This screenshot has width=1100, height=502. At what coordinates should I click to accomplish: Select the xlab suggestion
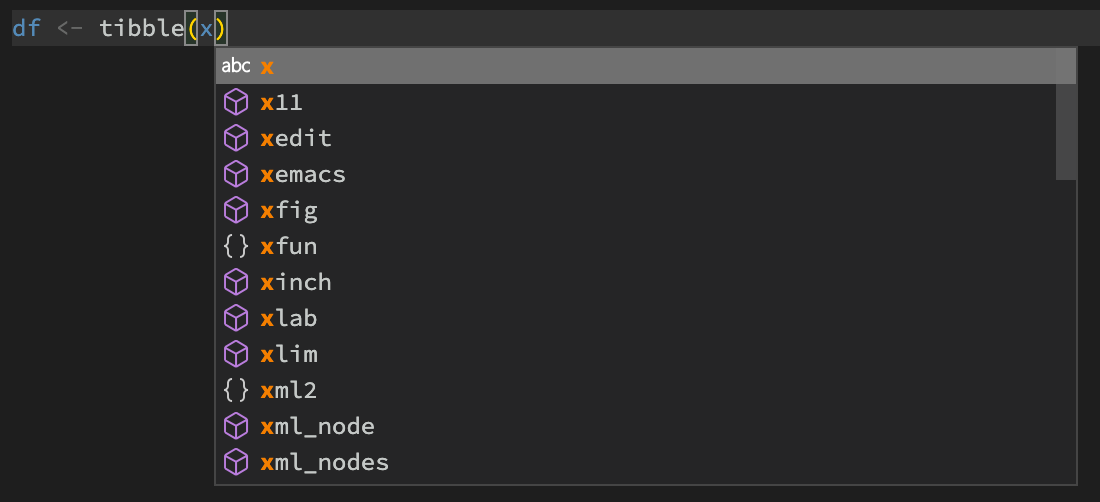[x=289, y=318]
